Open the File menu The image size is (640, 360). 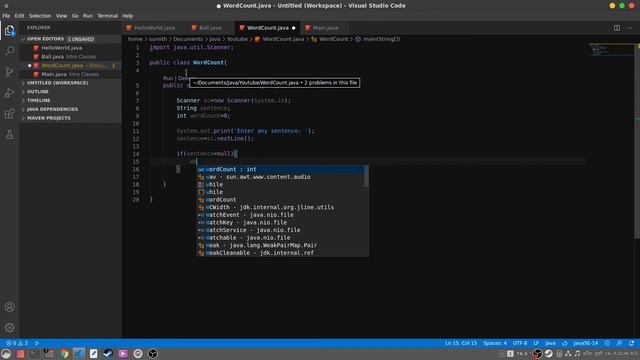pyautogui.click(x=6, y=16)
